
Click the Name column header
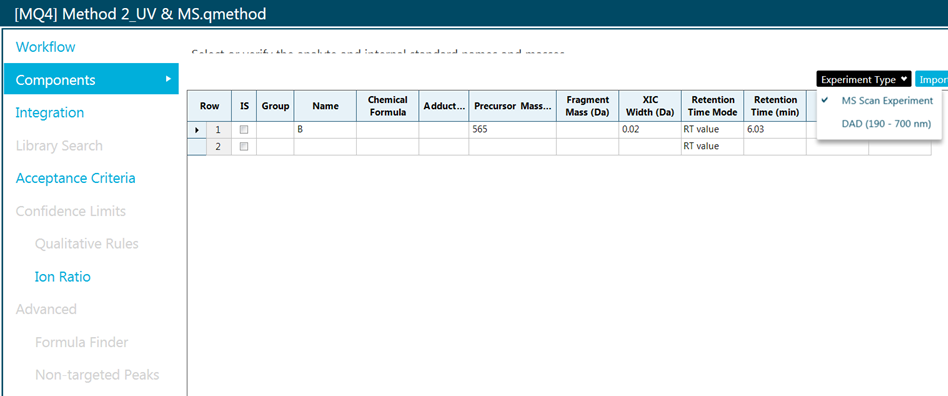click(x=325, y=106)
